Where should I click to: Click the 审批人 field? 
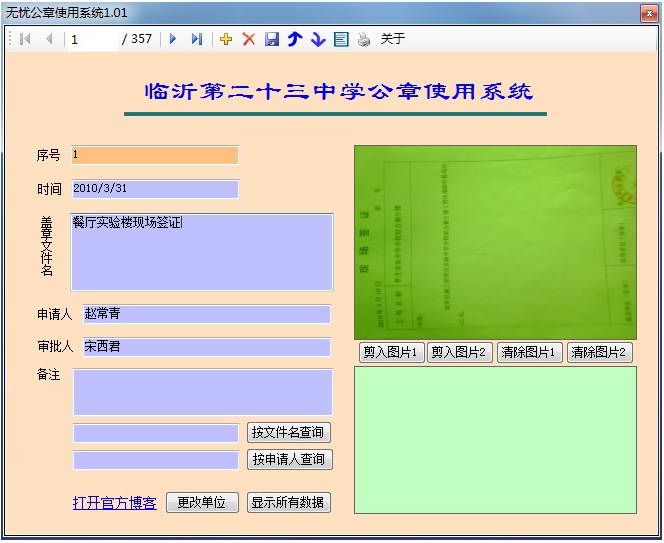coord(206,347)
